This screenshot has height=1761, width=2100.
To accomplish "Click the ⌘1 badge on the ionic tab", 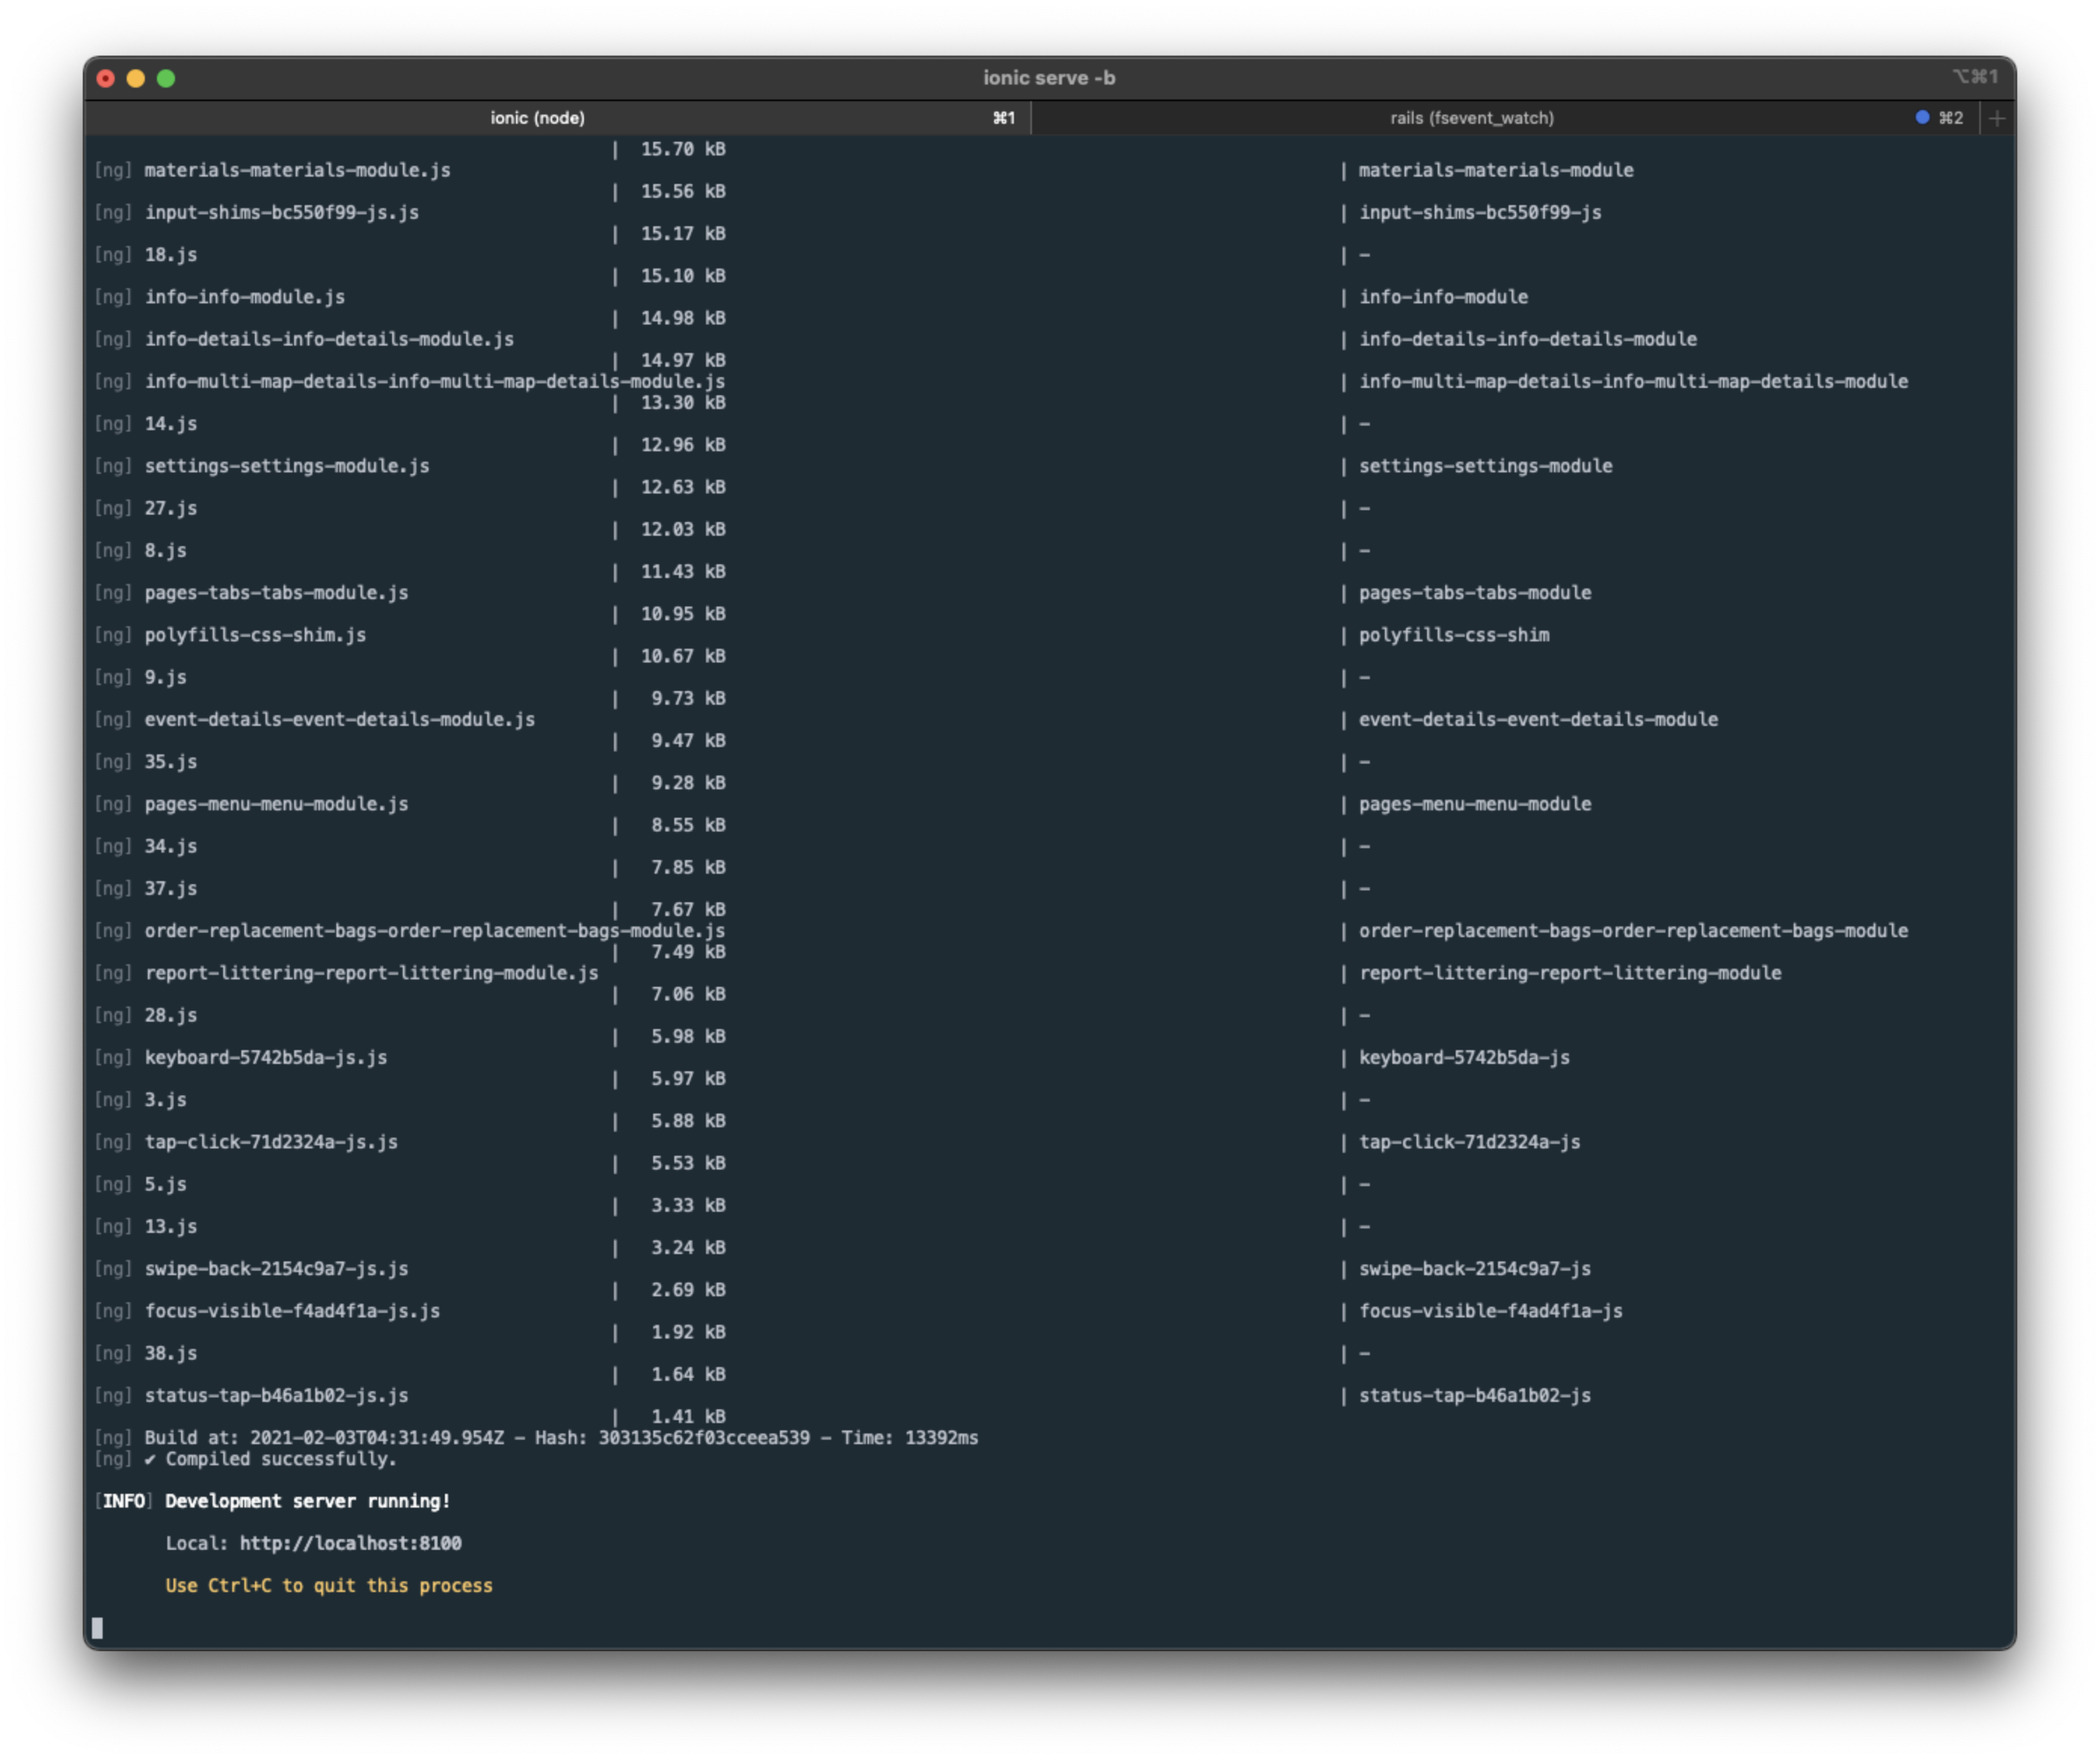I will point(1003,117).
